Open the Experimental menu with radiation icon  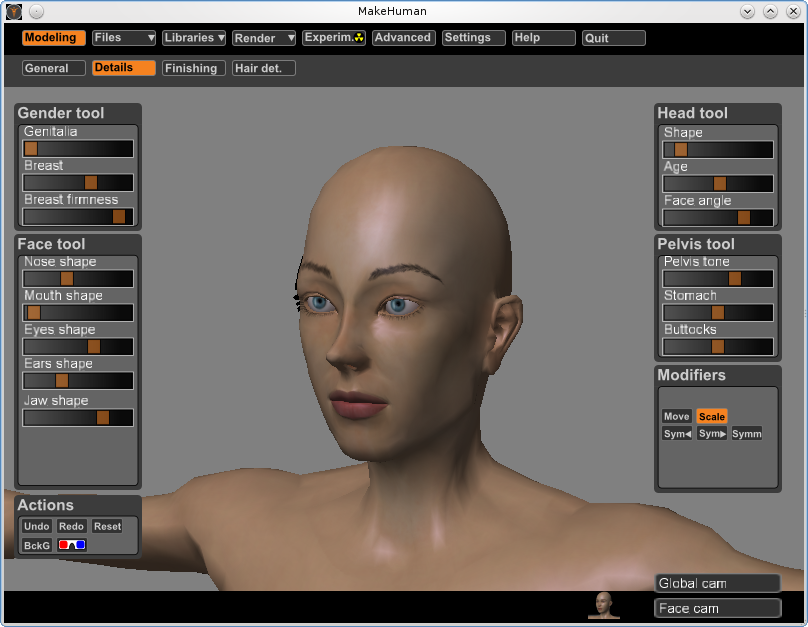click(x=334, y=38)
